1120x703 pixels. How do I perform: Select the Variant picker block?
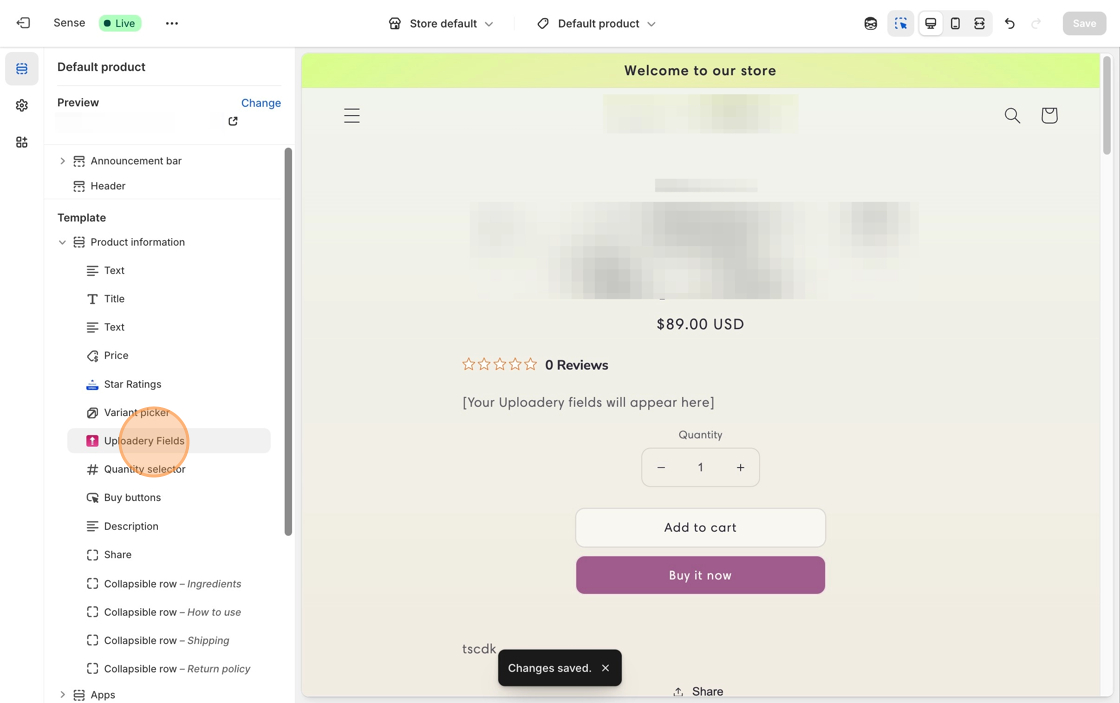tap(136, 412)
